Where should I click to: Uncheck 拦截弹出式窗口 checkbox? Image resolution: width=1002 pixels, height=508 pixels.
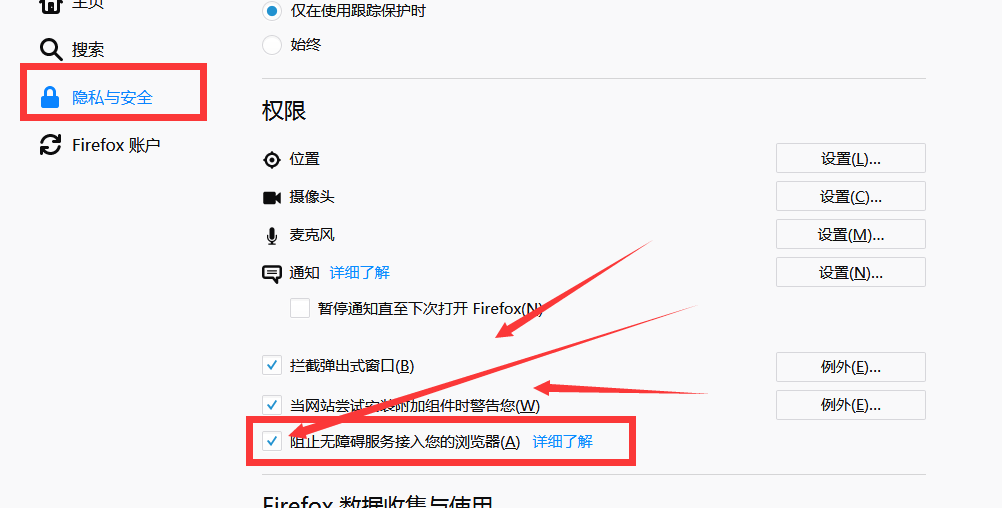pos(272,366)
